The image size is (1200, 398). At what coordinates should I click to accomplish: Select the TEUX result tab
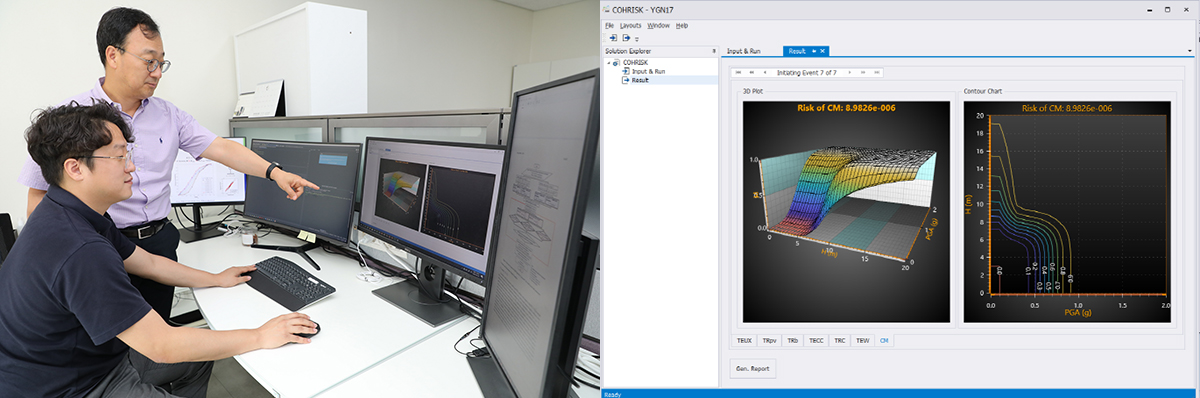(x=744, y=341)
